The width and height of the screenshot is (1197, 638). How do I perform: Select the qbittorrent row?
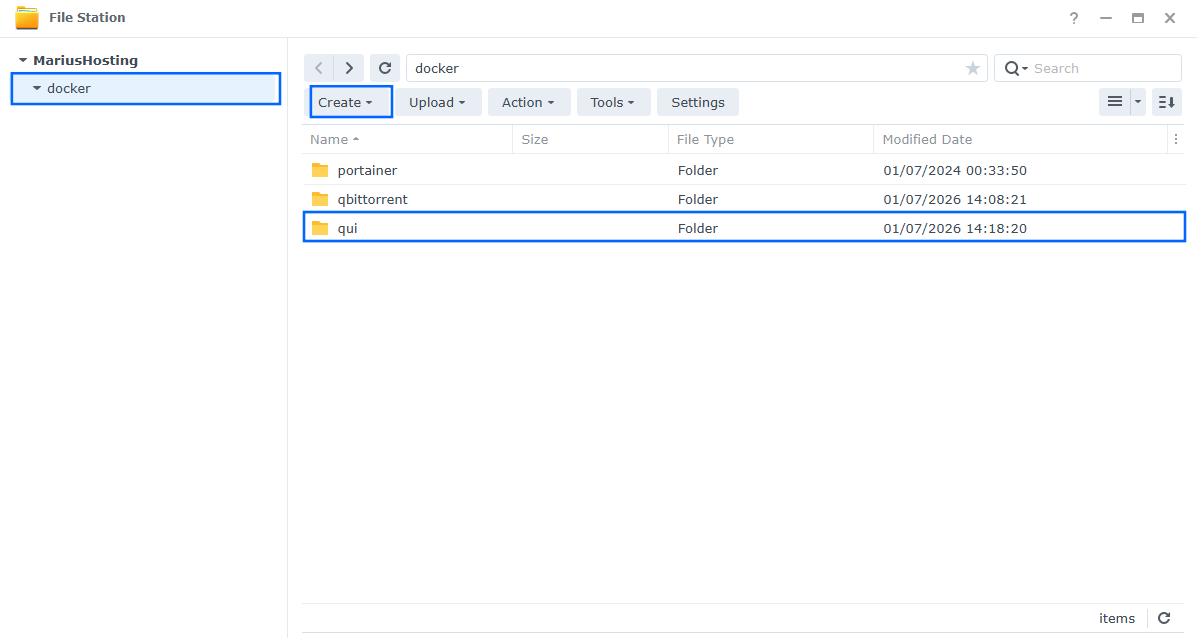[600, 199]
